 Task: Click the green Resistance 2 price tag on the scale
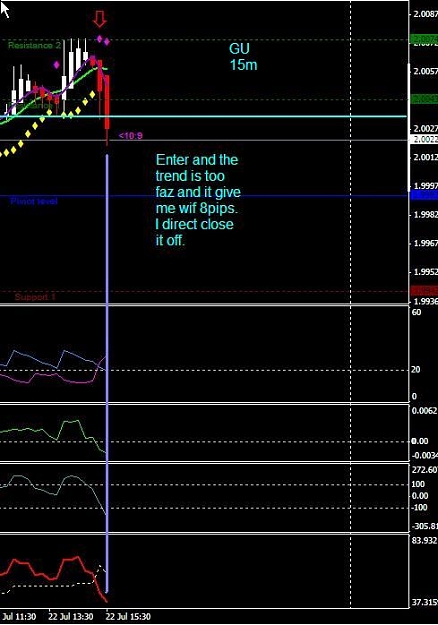pyautogui.click(x=424, y=39)
